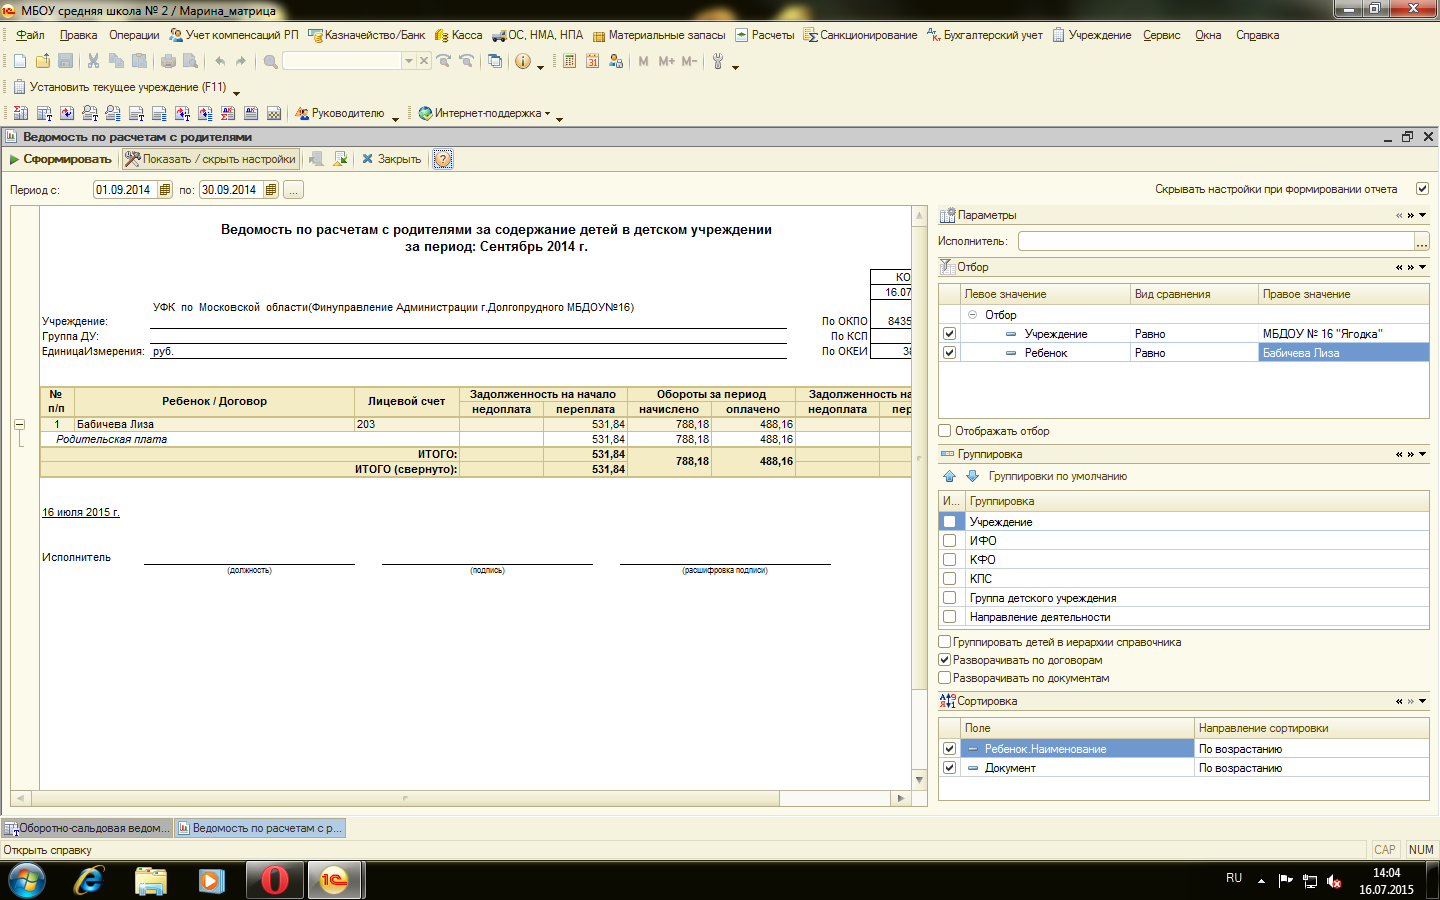This screenshot has width=1440, height=900.
Task: Open the calendar icon in the main toolbar
Action: pyautogui.click(x=592, y=61)
